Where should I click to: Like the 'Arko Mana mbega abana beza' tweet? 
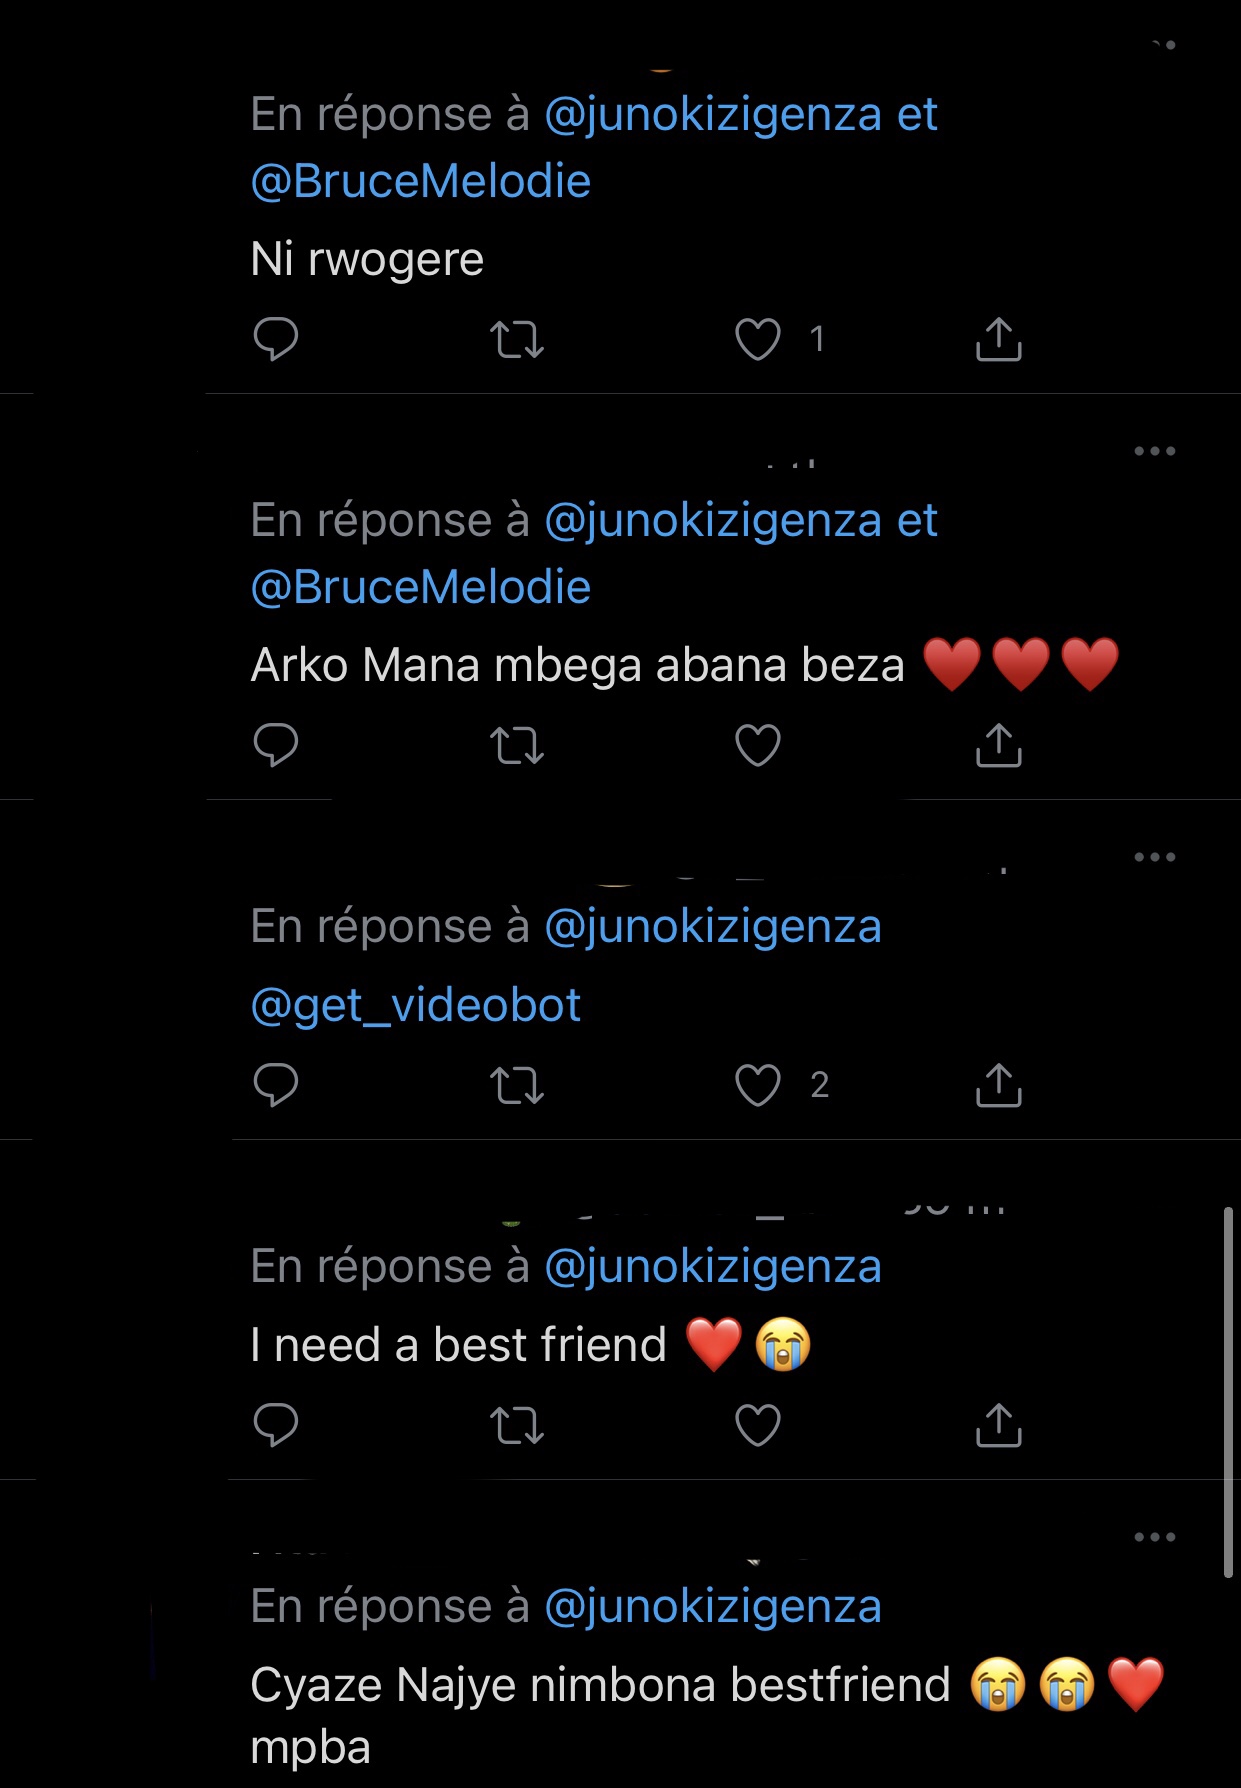pyautogui.click(x=757, y=745)
